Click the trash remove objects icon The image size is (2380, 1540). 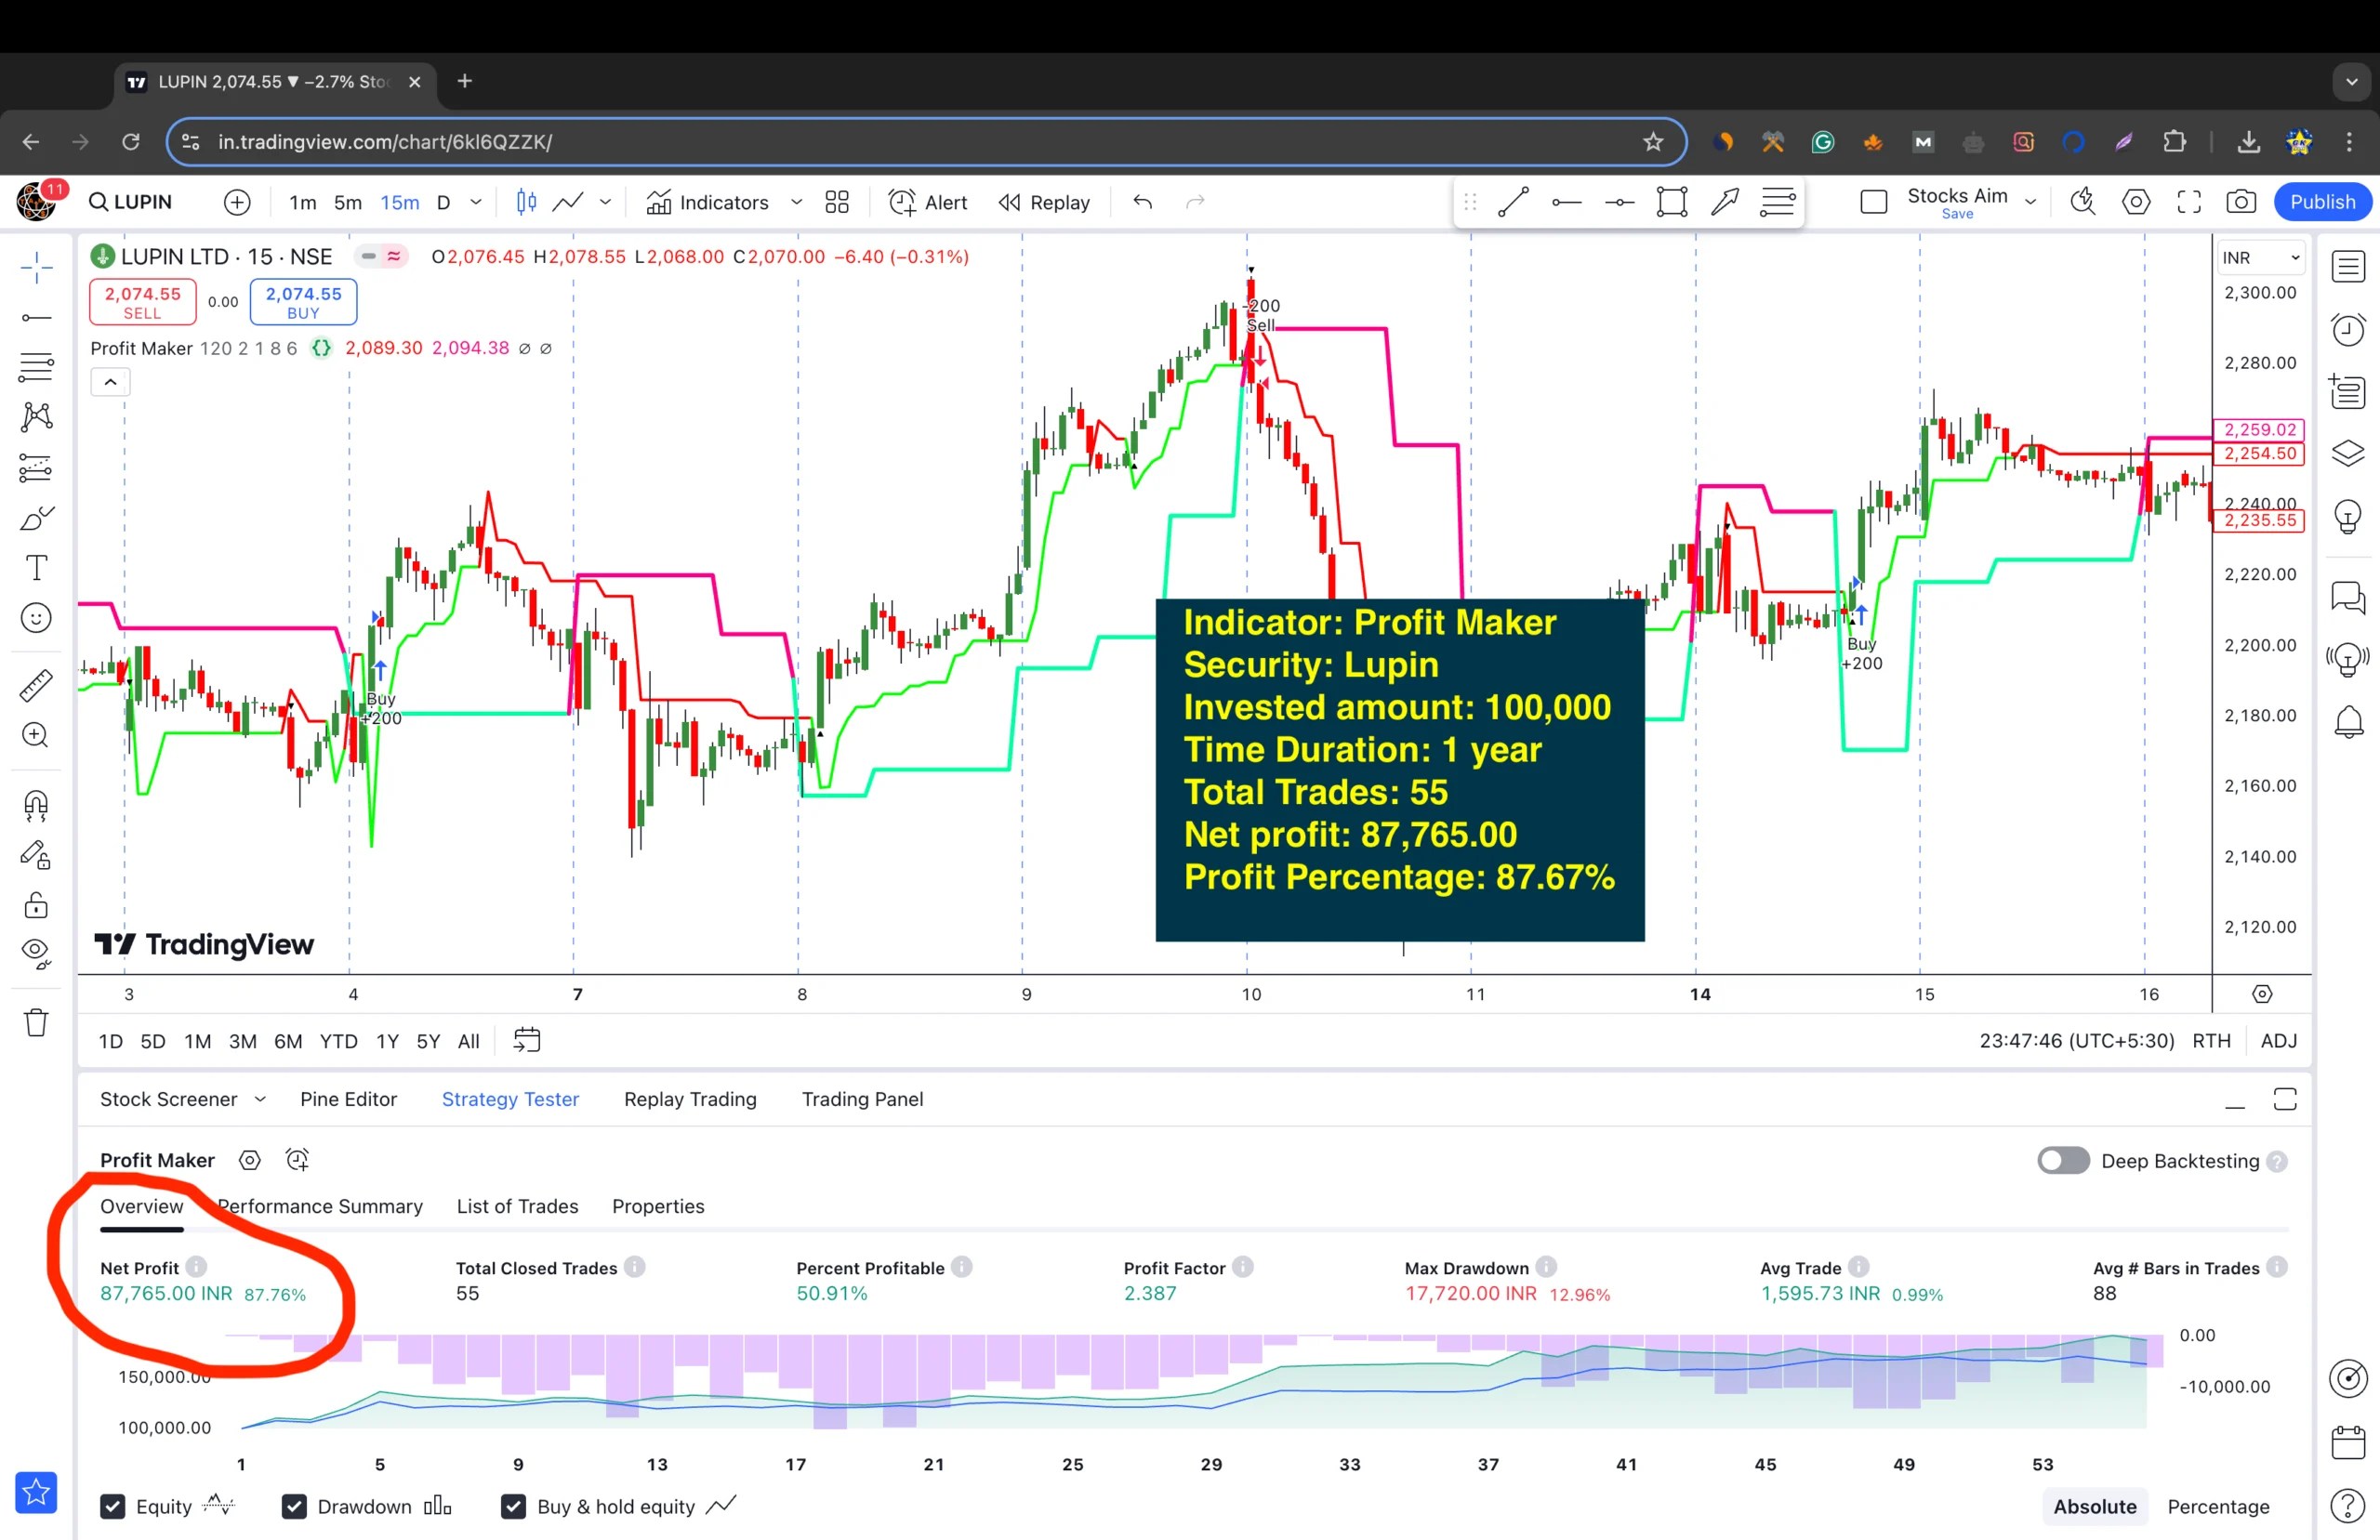[36, 1022]
